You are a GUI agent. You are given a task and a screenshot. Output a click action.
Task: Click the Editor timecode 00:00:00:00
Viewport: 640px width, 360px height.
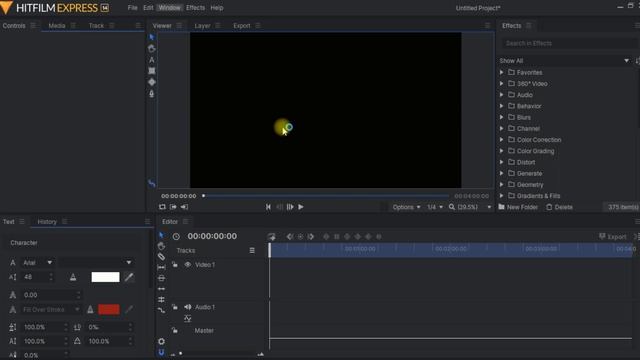pyautogui.click(x=212, y=236)
